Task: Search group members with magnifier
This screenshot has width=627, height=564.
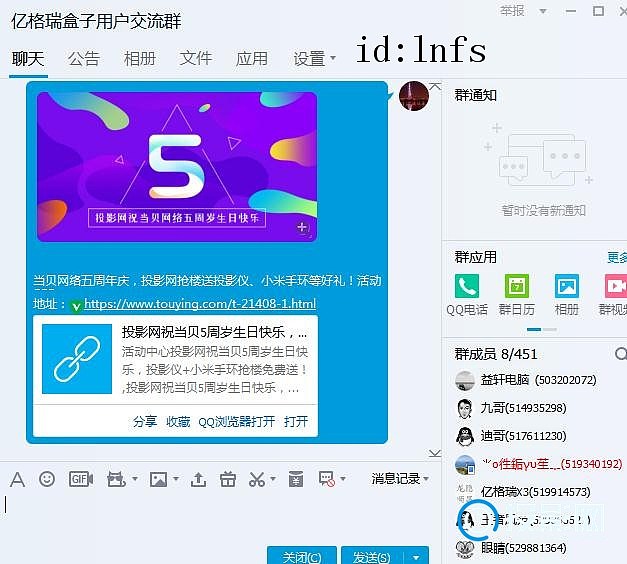Action: point(621,354)
